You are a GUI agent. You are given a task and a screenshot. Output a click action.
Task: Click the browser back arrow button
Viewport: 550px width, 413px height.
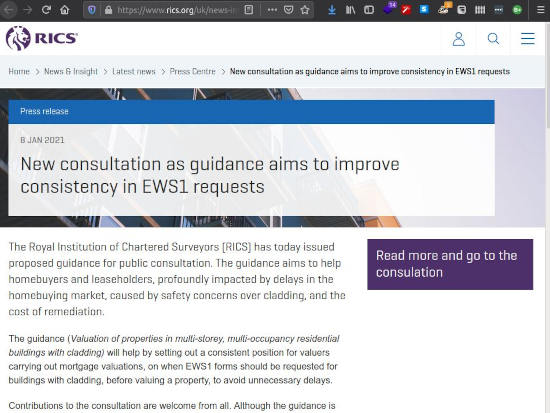pos(9,10)
